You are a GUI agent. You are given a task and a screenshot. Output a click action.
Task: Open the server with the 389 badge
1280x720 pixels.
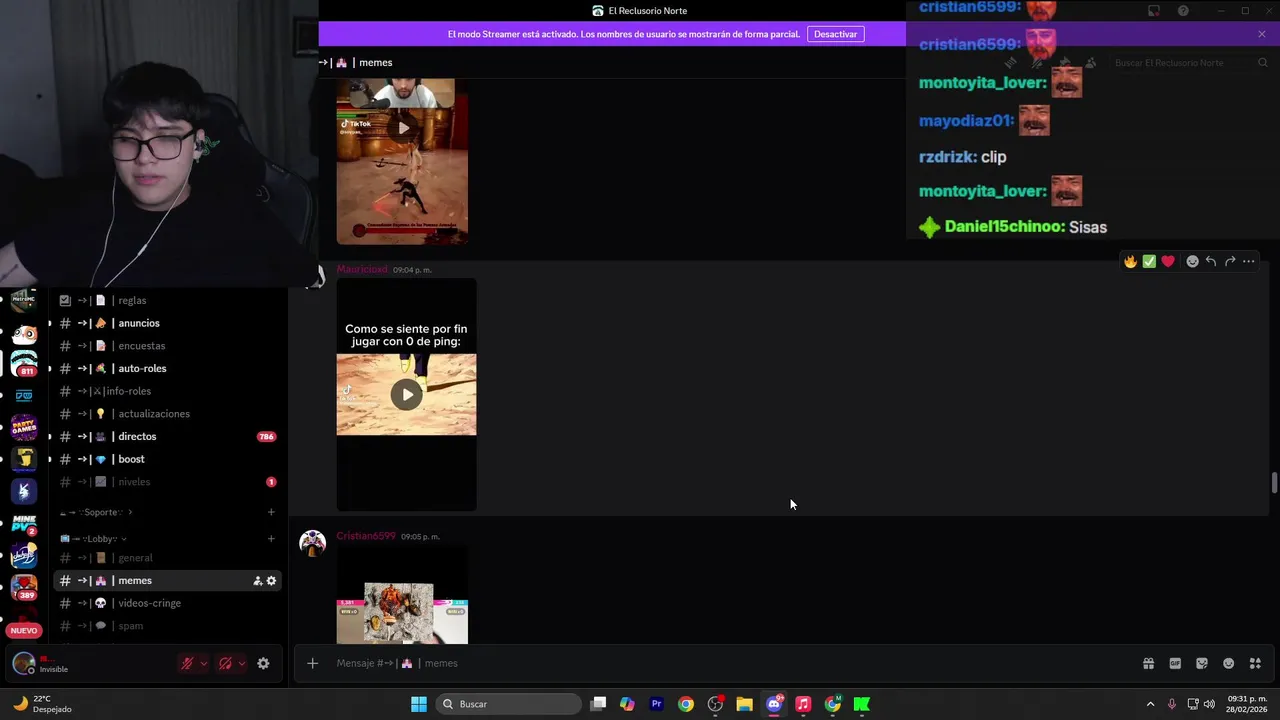pyautogui.click(x=24, y=587)
